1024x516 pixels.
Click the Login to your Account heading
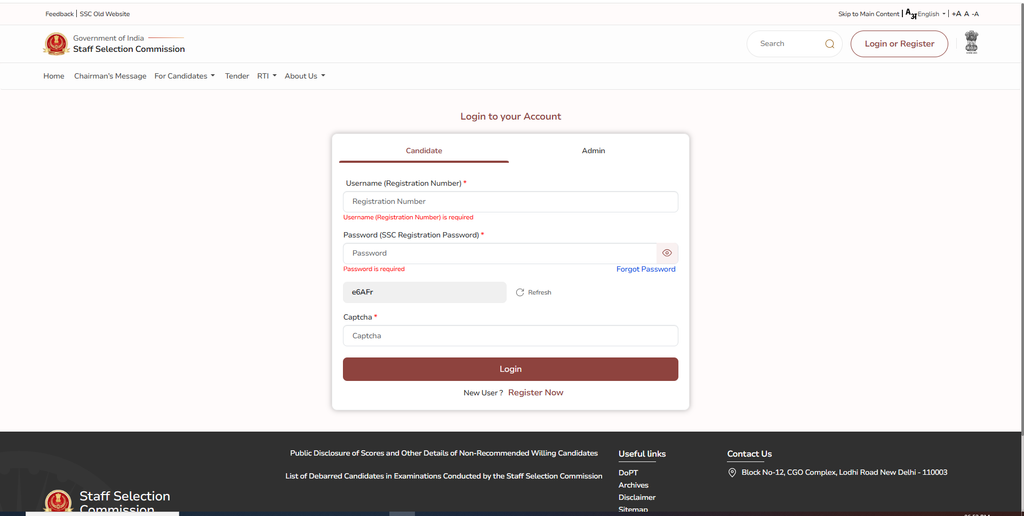click(x=511, y=116)
